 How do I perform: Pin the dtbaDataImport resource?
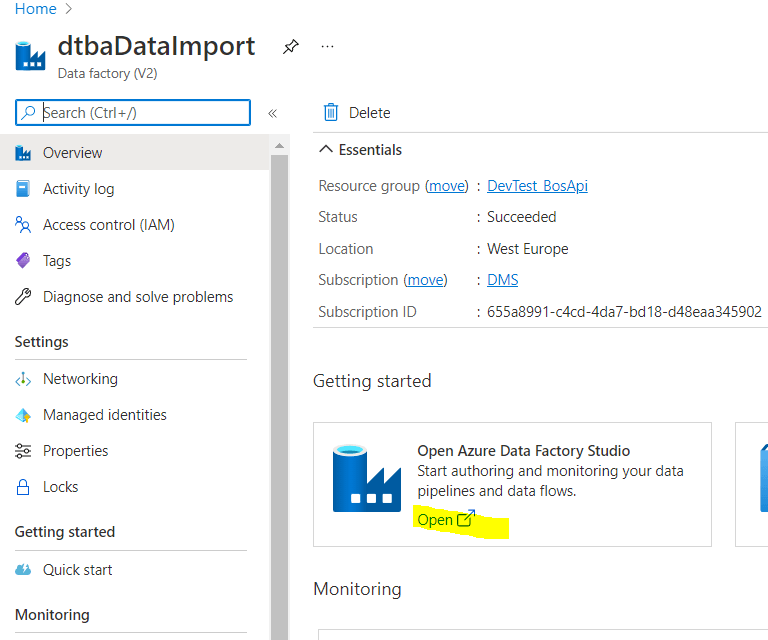pos(290,47)
